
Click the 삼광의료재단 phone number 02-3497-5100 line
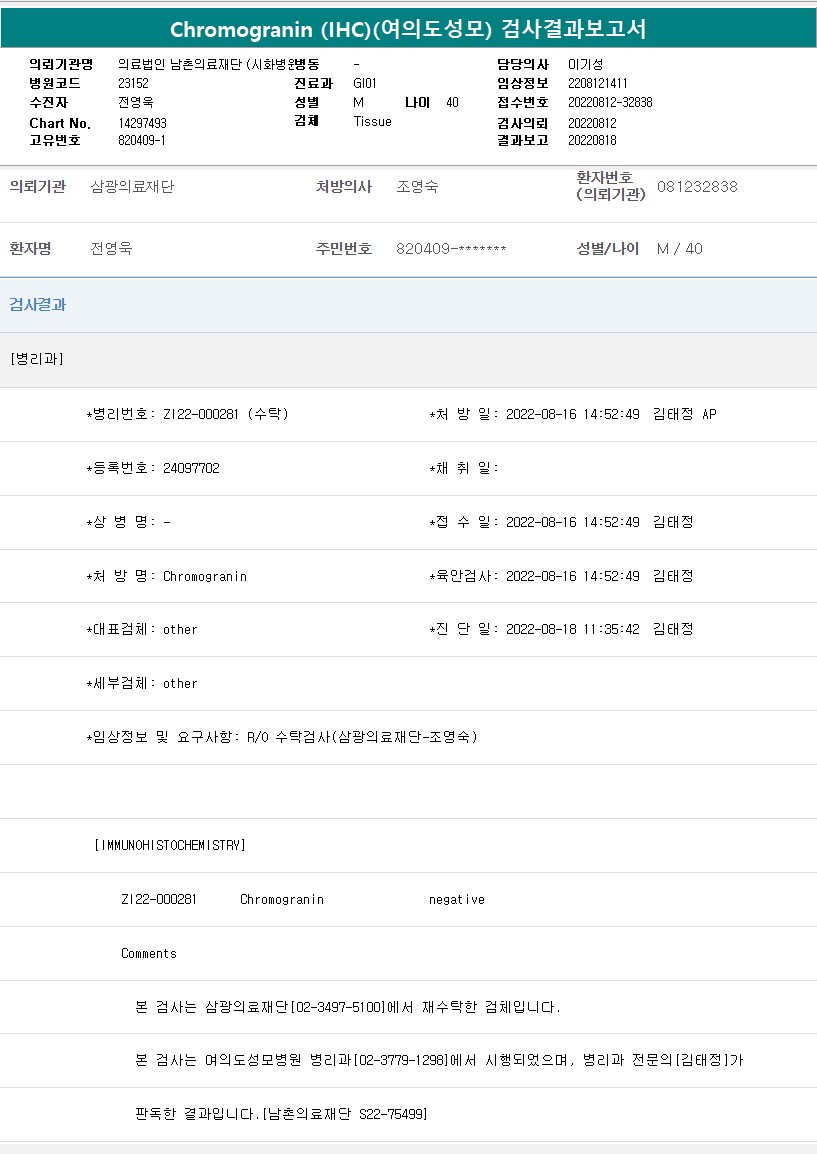(348, 1007)
